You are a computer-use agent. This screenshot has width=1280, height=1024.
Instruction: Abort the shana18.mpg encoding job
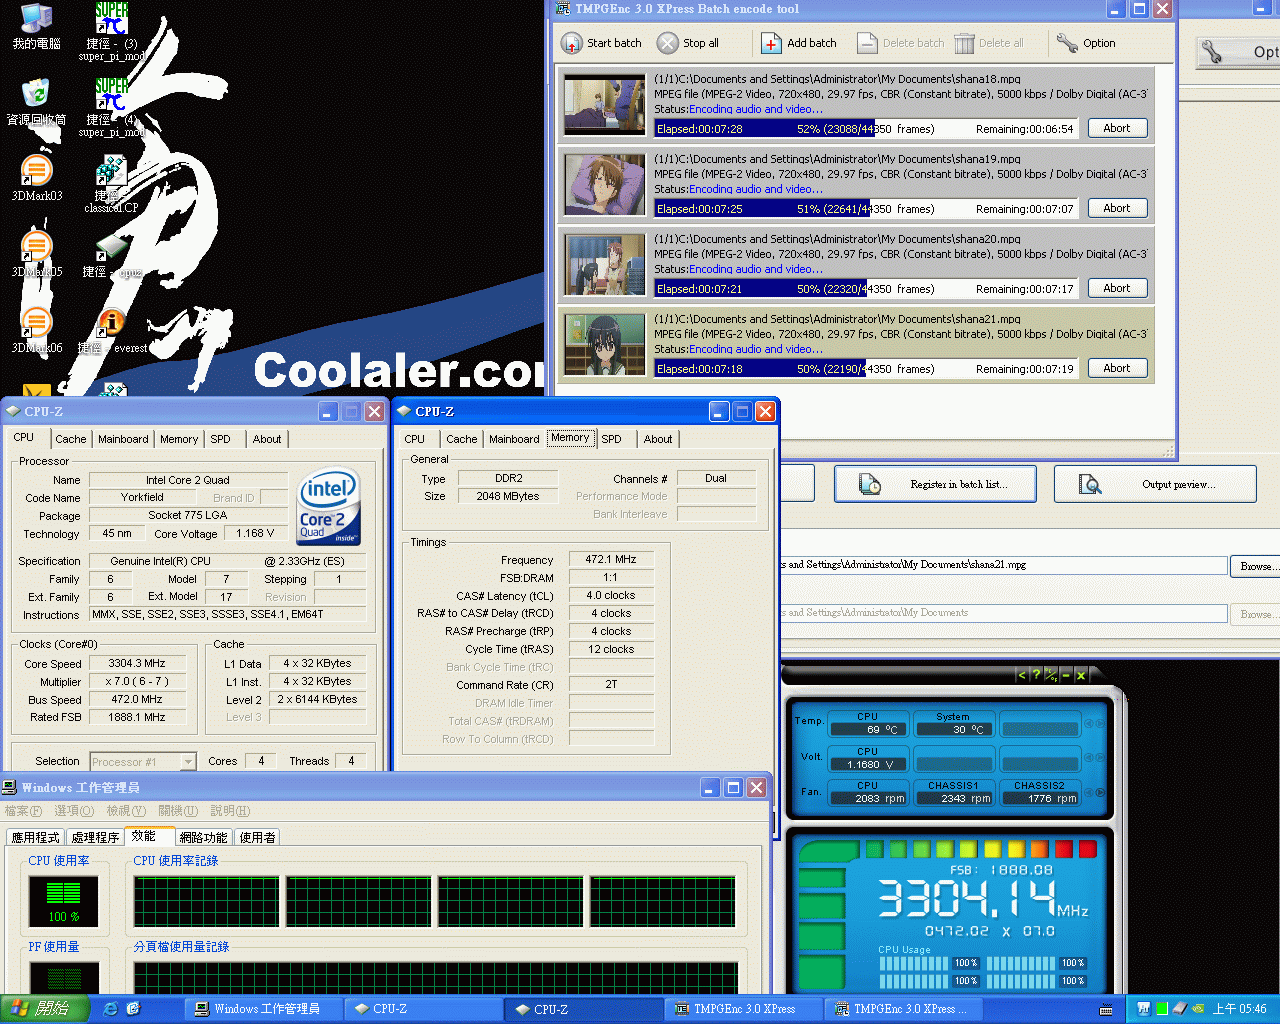point(1117,128)
